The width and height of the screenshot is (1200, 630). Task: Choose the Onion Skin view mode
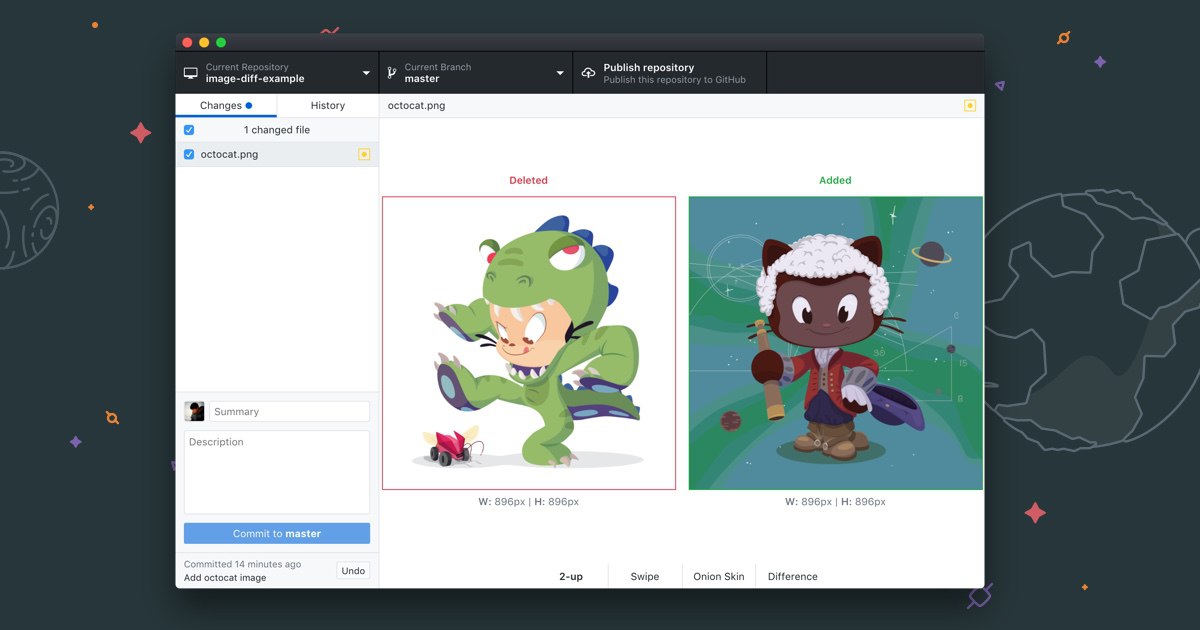(x=719, y=576)
